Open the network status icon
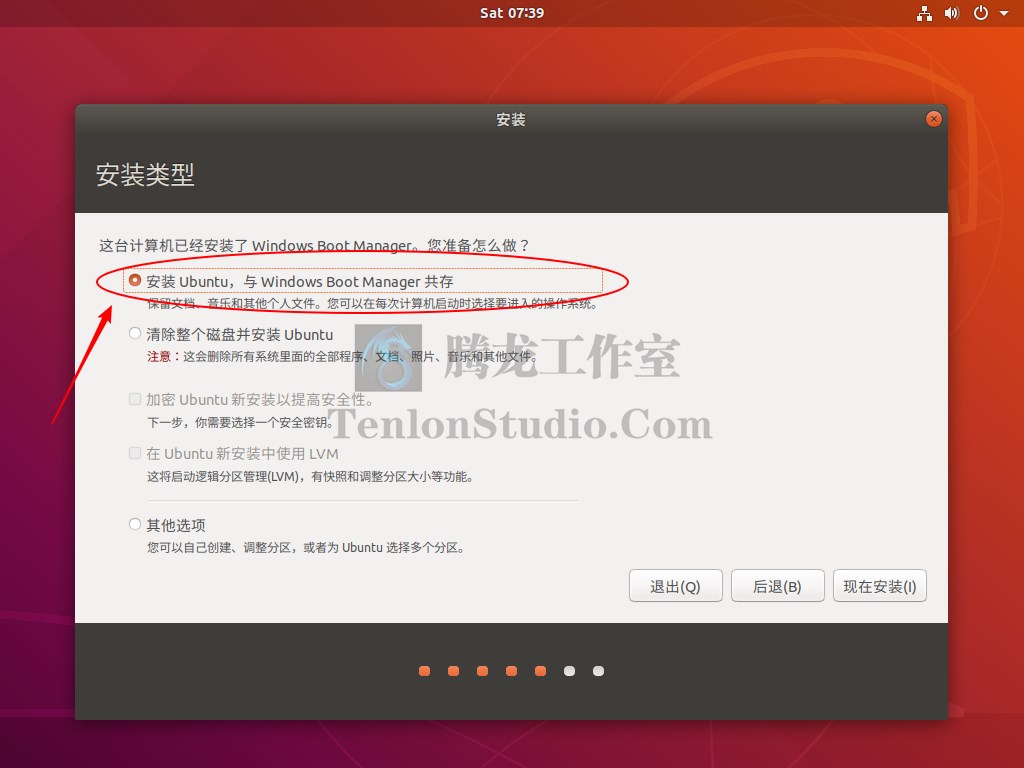1024x768 pixels. (x=924, y=13)
